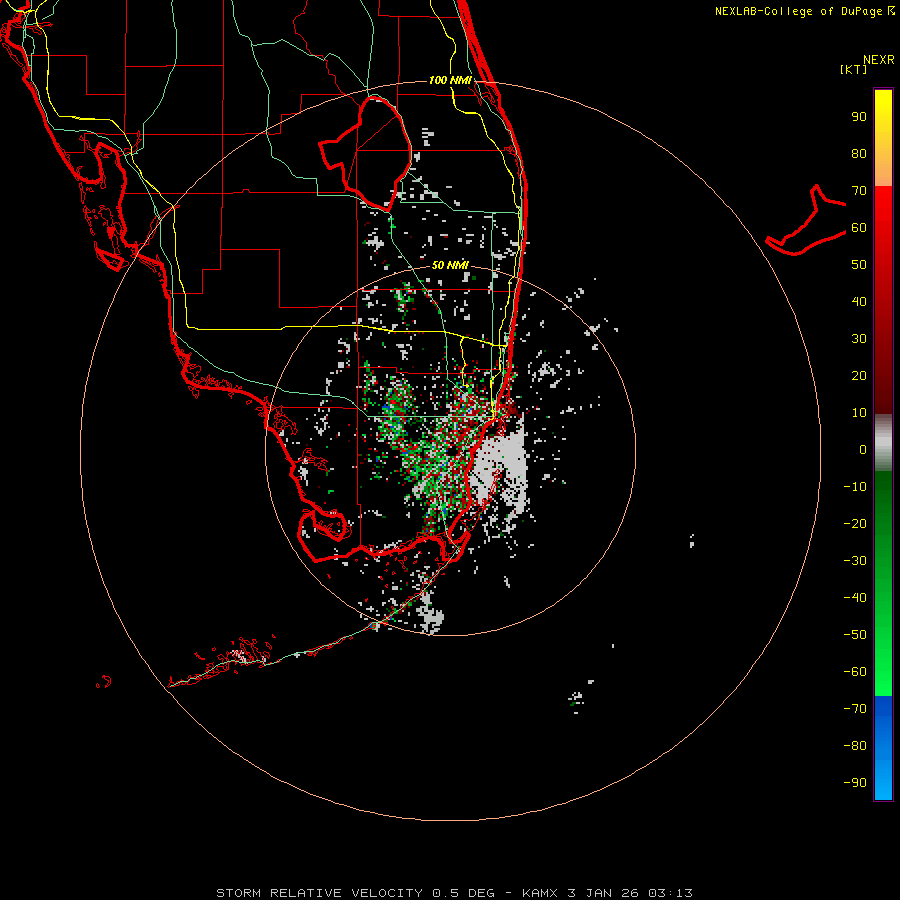
Task: Pick the gray zero segment of color bar
Action: [x=883, y=443]
